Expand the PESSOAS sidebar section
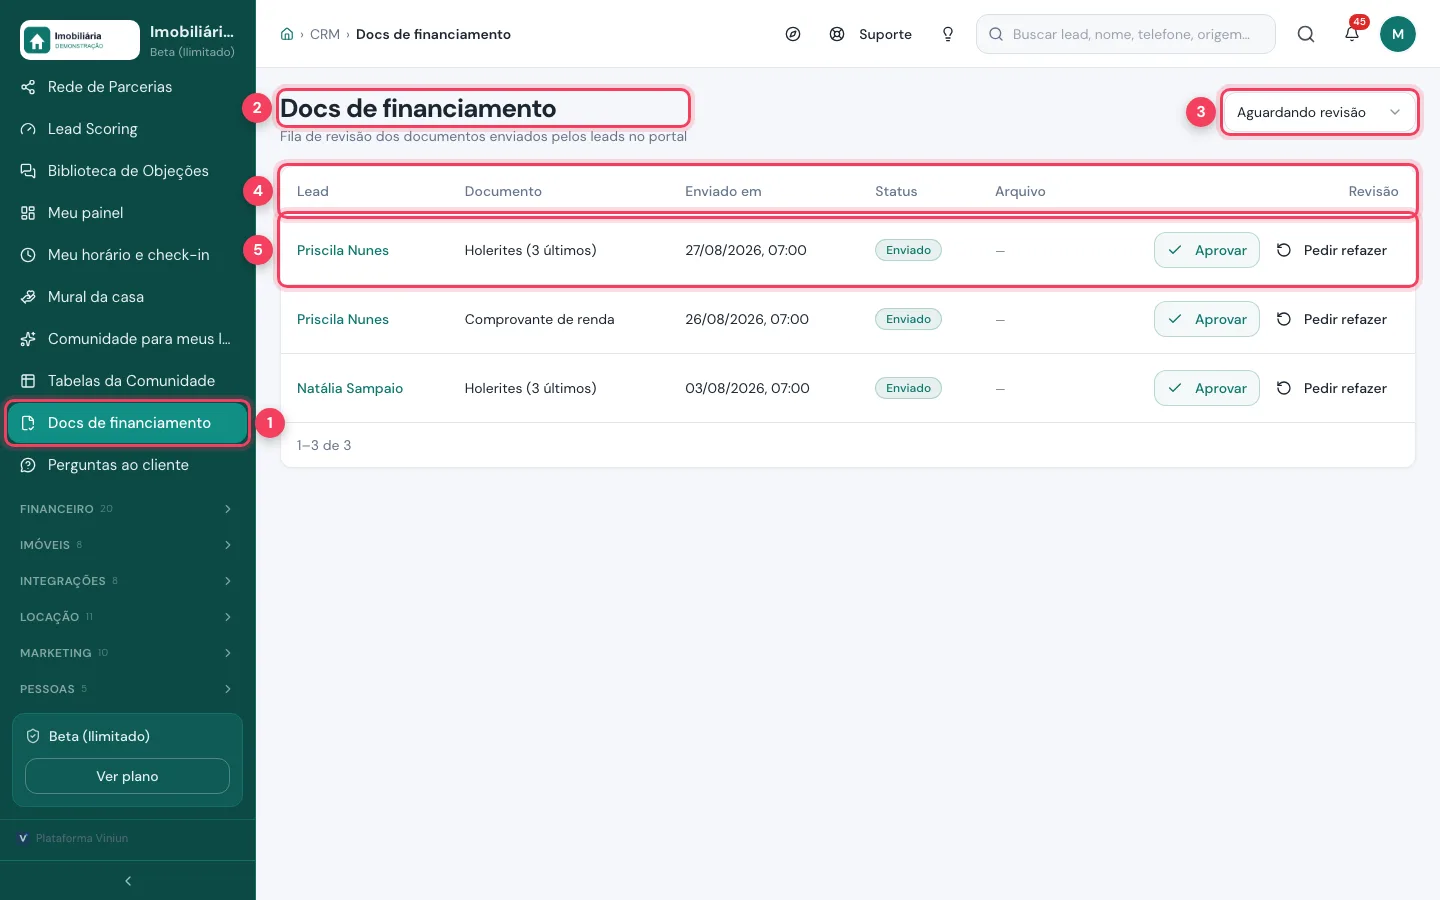The width and height of the screenshot is (1440, 900). click(128, 689)
